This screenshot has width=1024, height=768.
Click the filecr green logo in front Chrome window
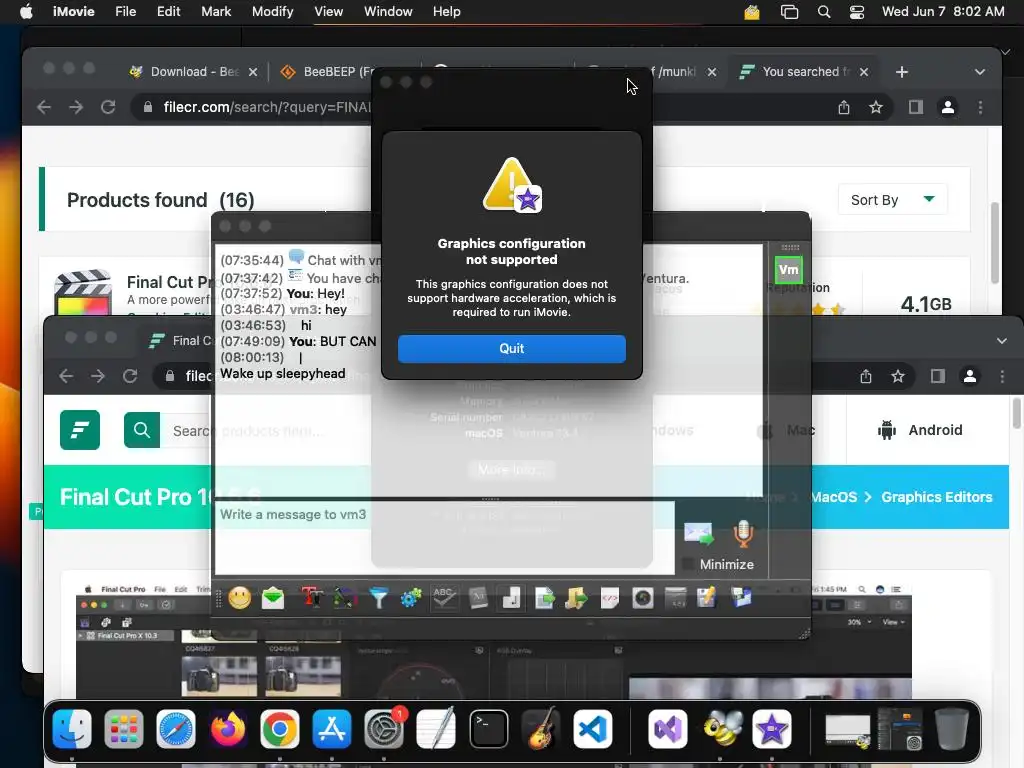pos(80,430)
